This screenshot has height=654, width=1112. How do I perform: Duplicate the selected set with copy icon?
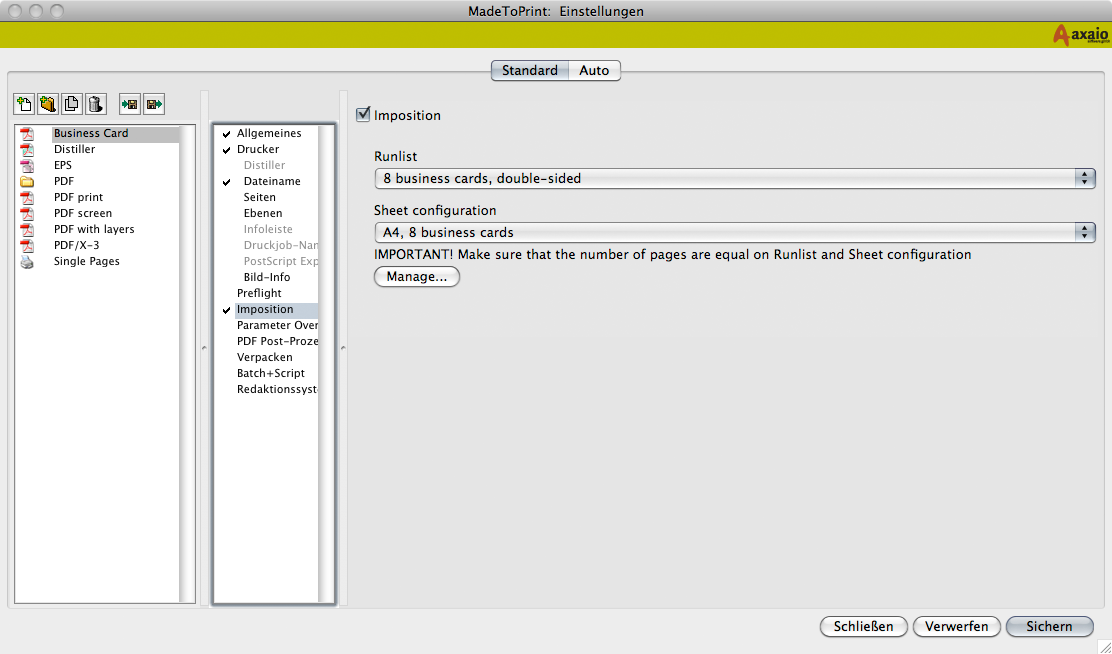(72, 104)
